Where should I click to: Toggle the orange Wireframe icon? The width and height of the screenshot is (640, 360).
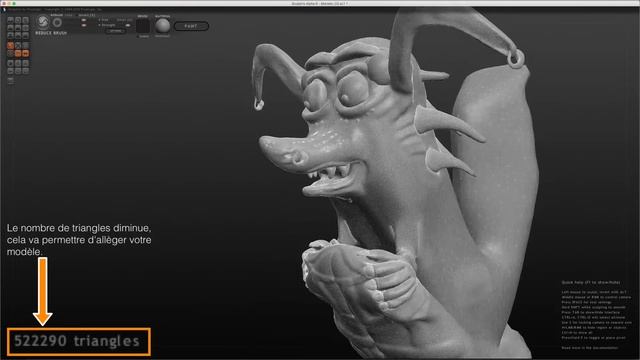[x=18, y=53]
